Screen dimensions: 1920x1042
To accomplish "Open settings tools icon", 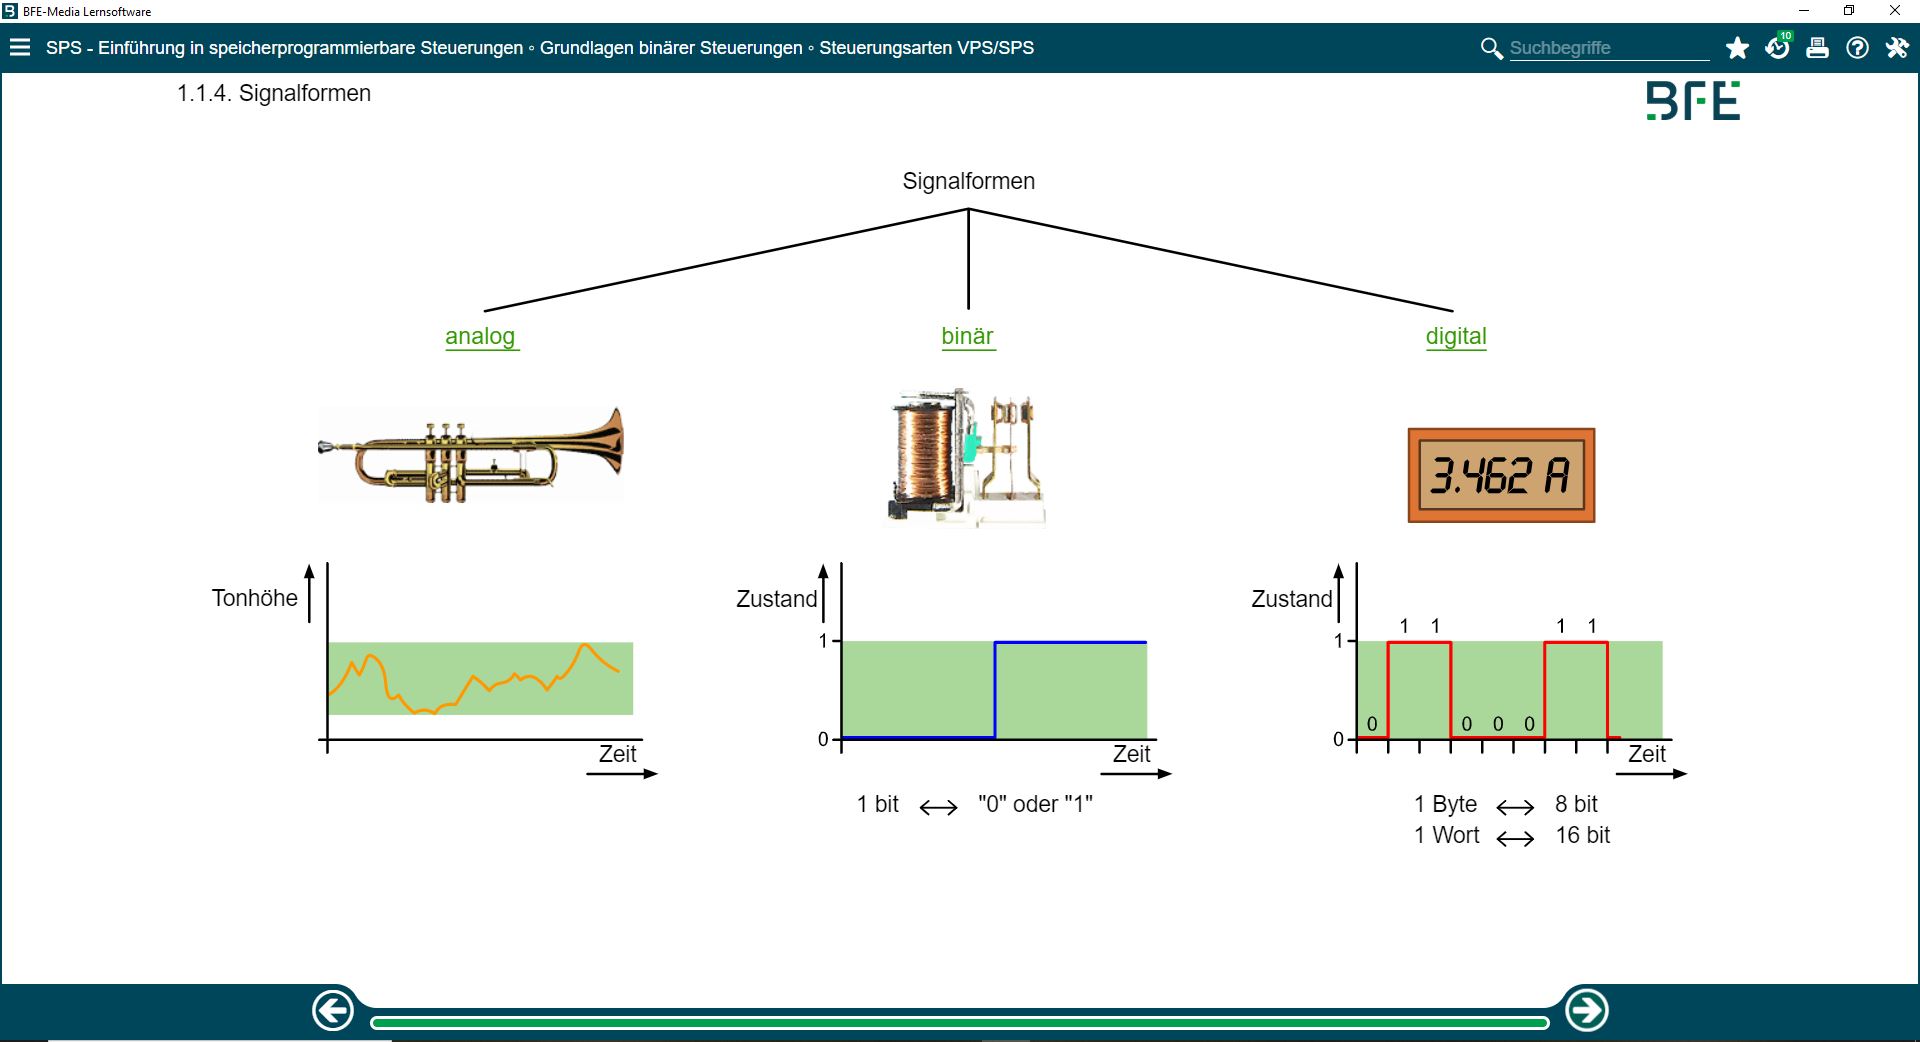I will click(x=1897, y=48).
